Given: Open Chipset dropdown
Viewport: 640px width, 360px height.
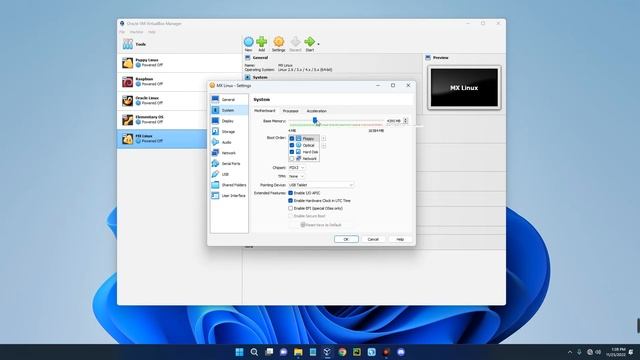Looking at the screenshot, I should [x=296, y=168].
